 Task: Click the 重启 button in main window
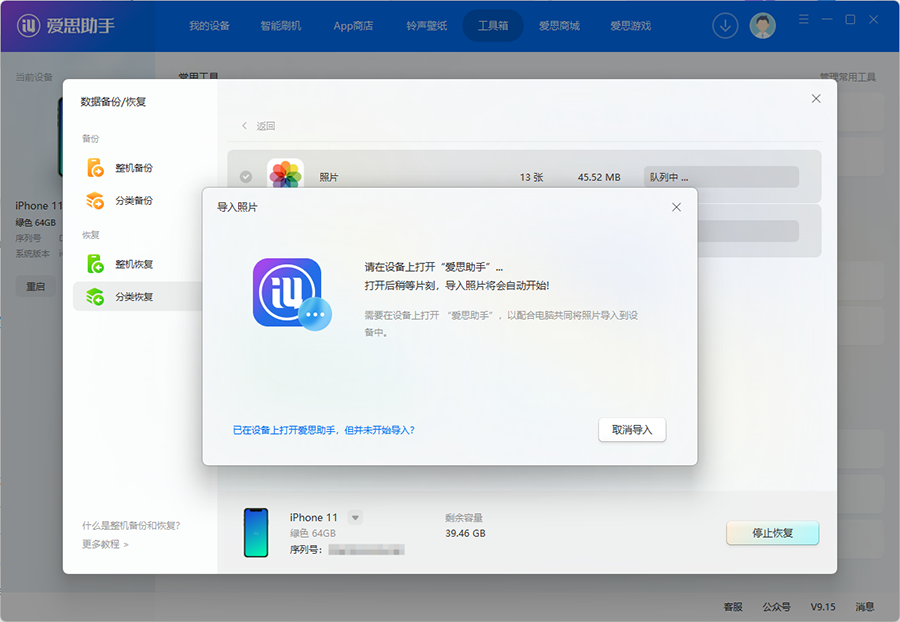tap(35, 286)
